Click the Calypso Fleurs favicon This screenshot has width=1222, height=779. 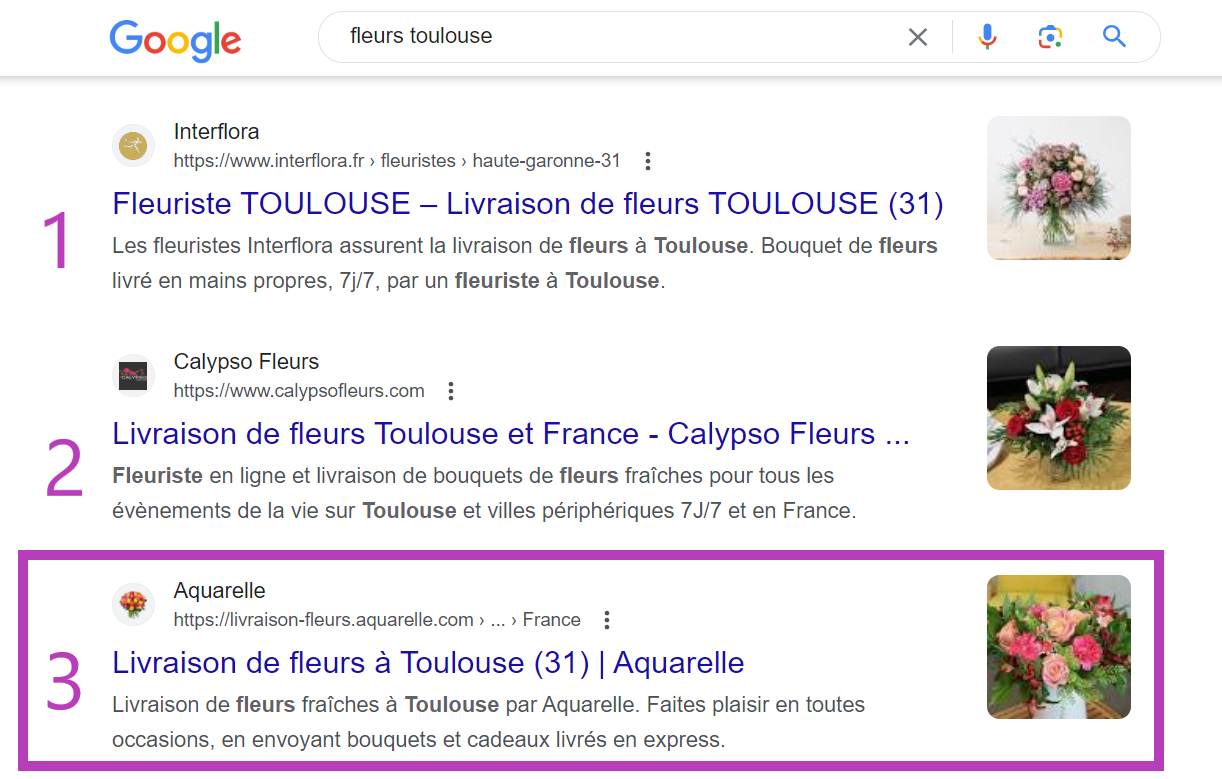(133, 376)
